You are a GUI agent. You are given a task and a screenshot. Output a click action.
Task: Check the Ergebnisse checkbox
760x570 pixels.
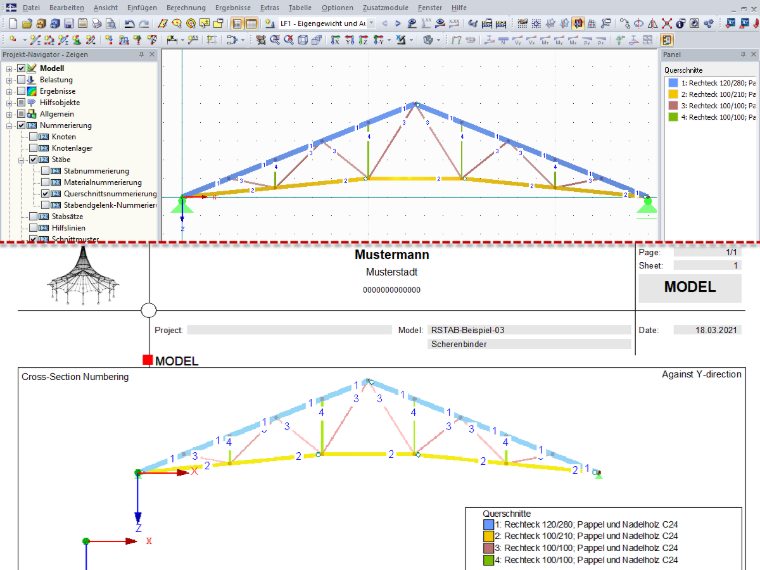[x=21, y=91]
